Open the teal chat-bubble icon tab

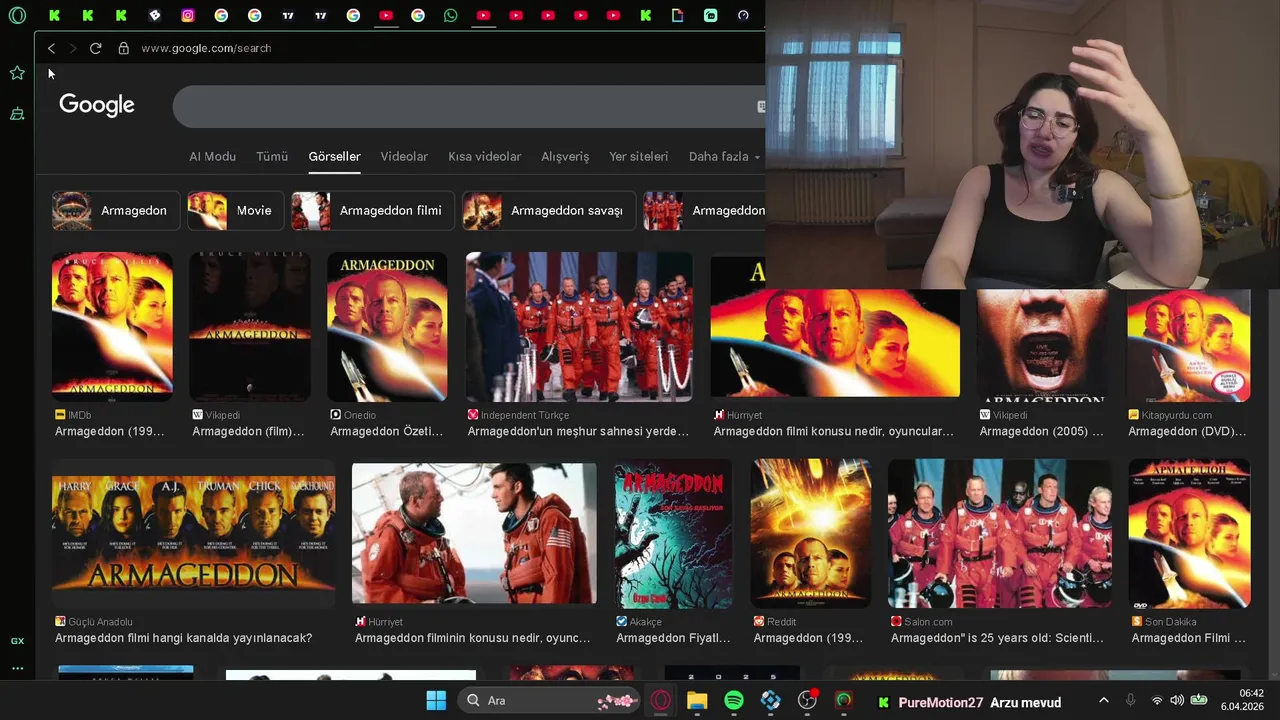711,15
